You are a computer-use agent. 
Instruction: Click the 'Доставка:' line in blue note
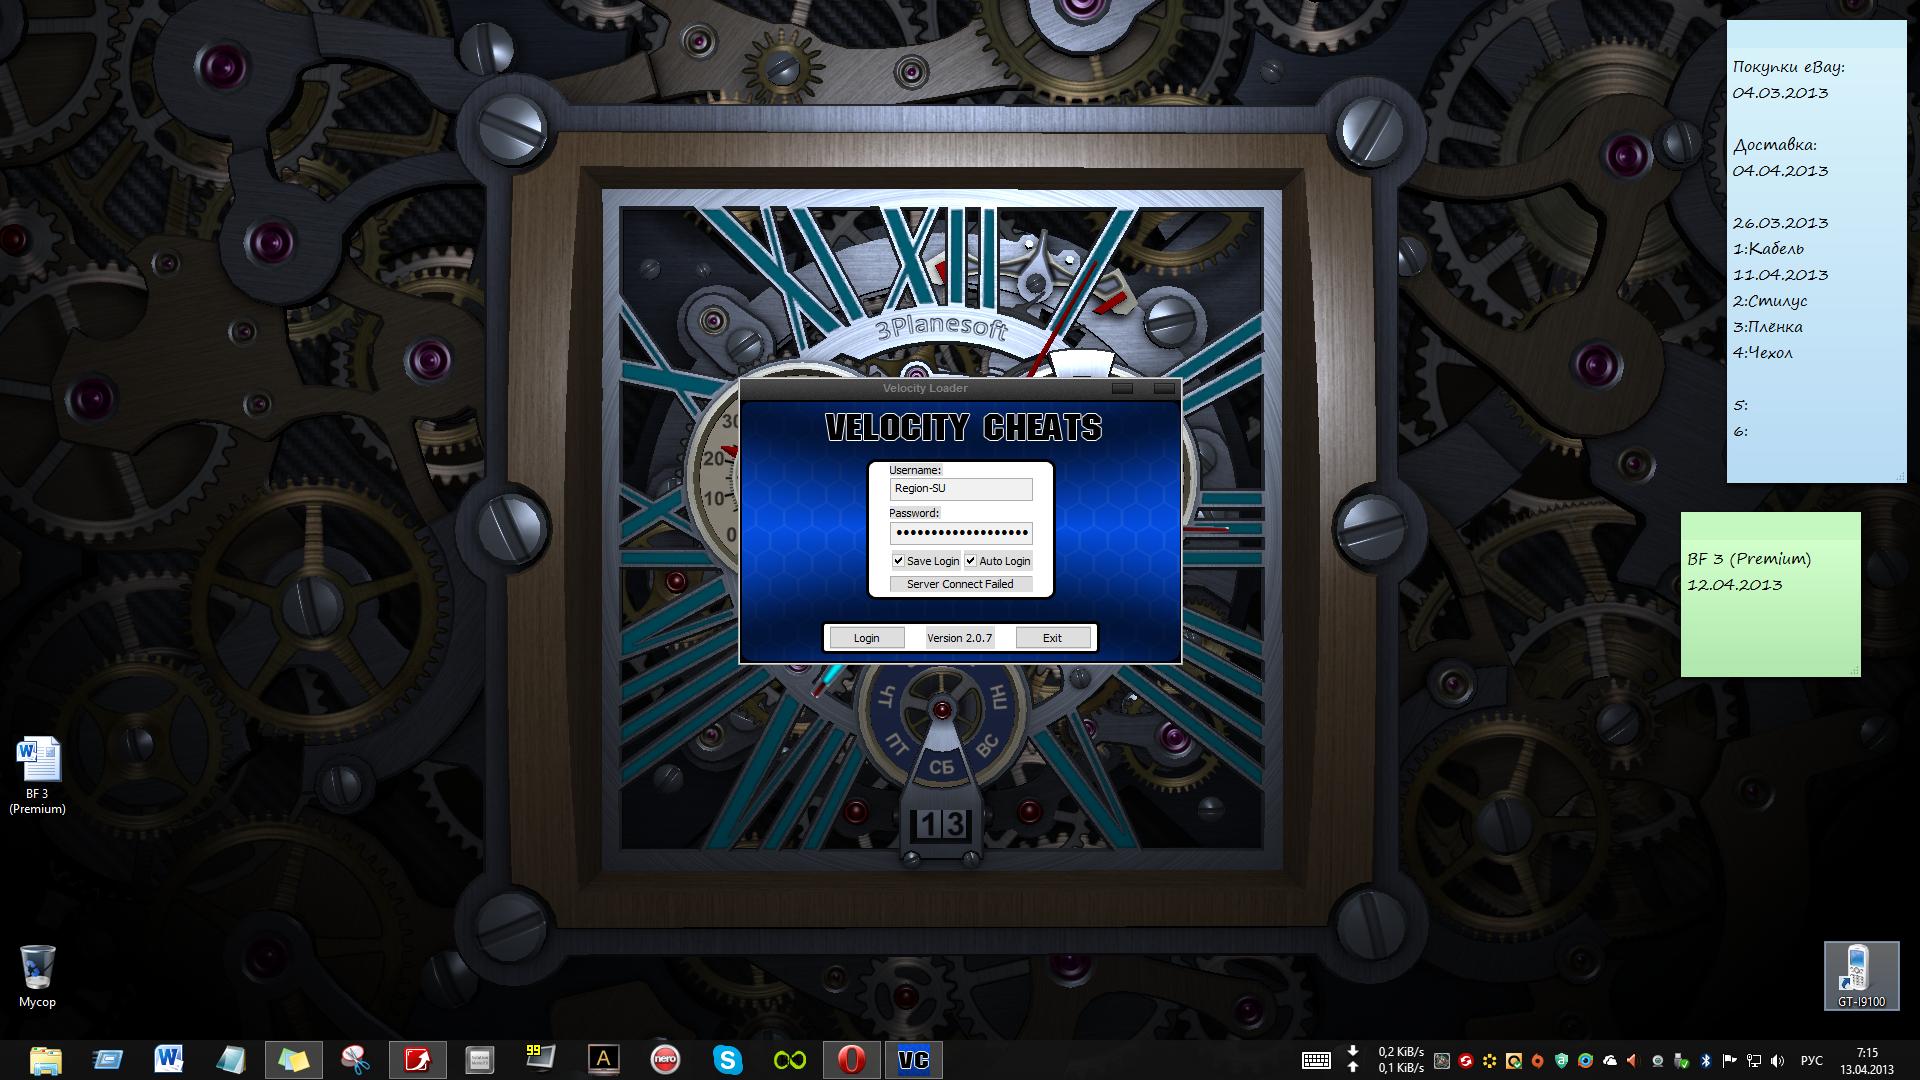click(x=1775, y=145)
